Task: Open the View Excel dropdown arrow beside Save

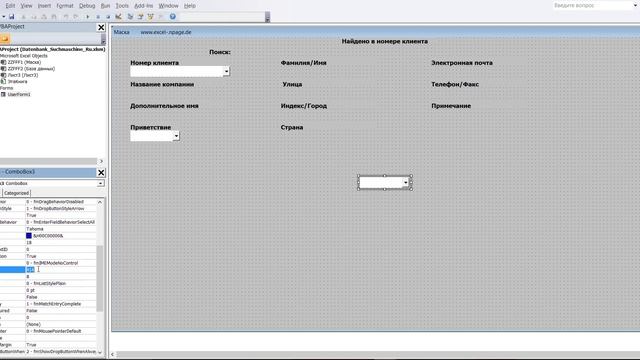Action: (x=4, y=17)
